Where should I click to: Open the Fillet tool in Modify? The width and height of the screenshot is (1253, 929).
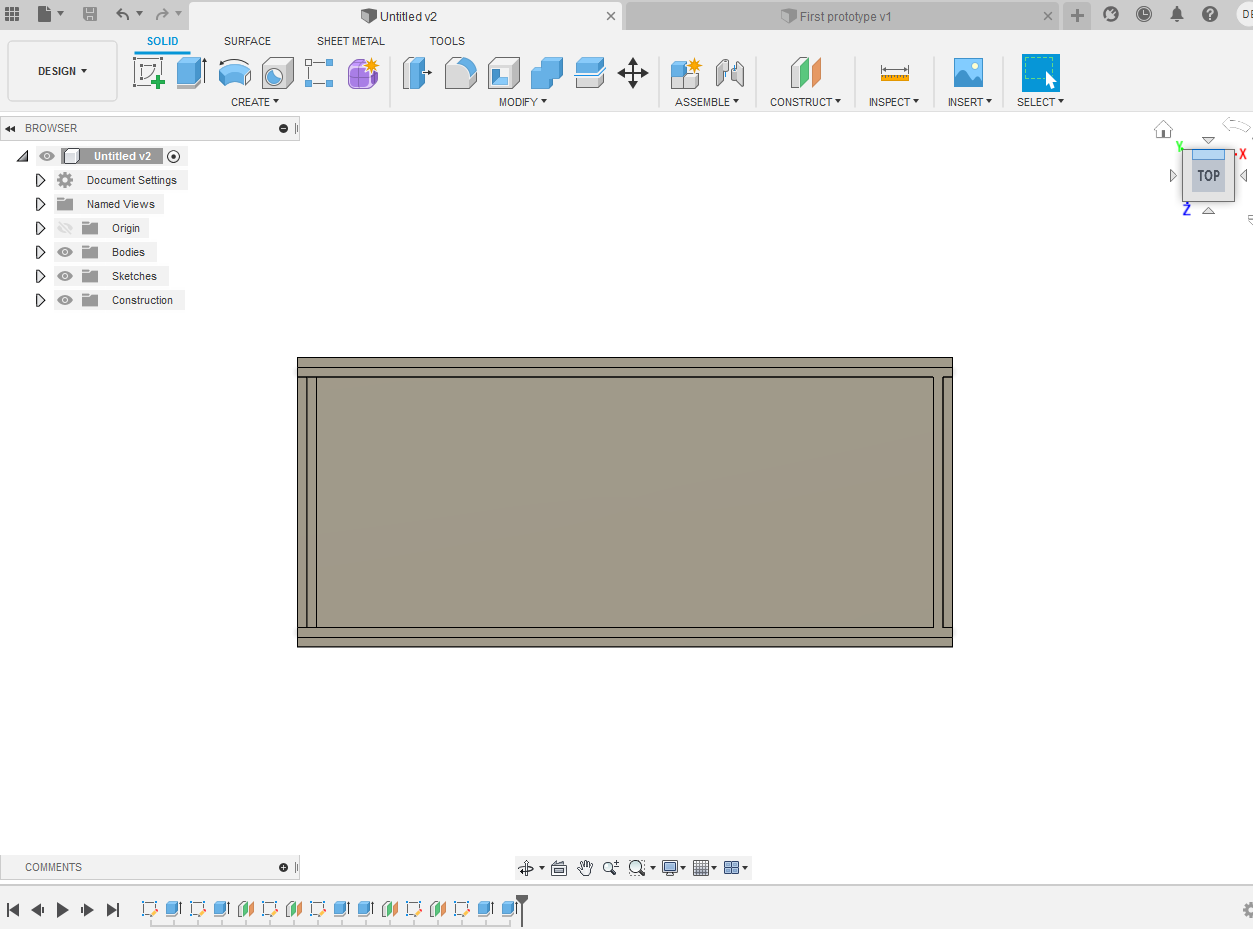click(460, 73)
